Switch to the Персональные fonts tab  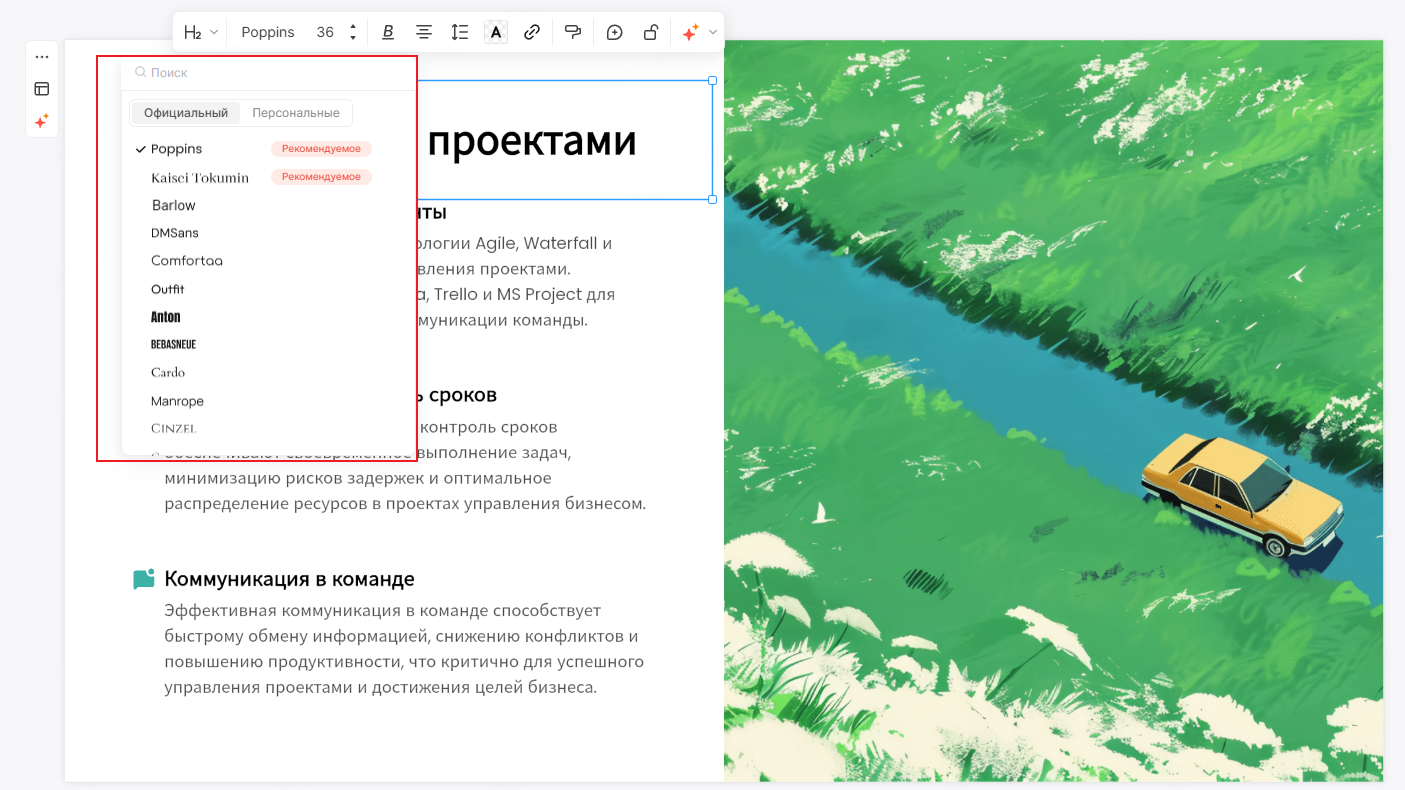click(296, 112)
